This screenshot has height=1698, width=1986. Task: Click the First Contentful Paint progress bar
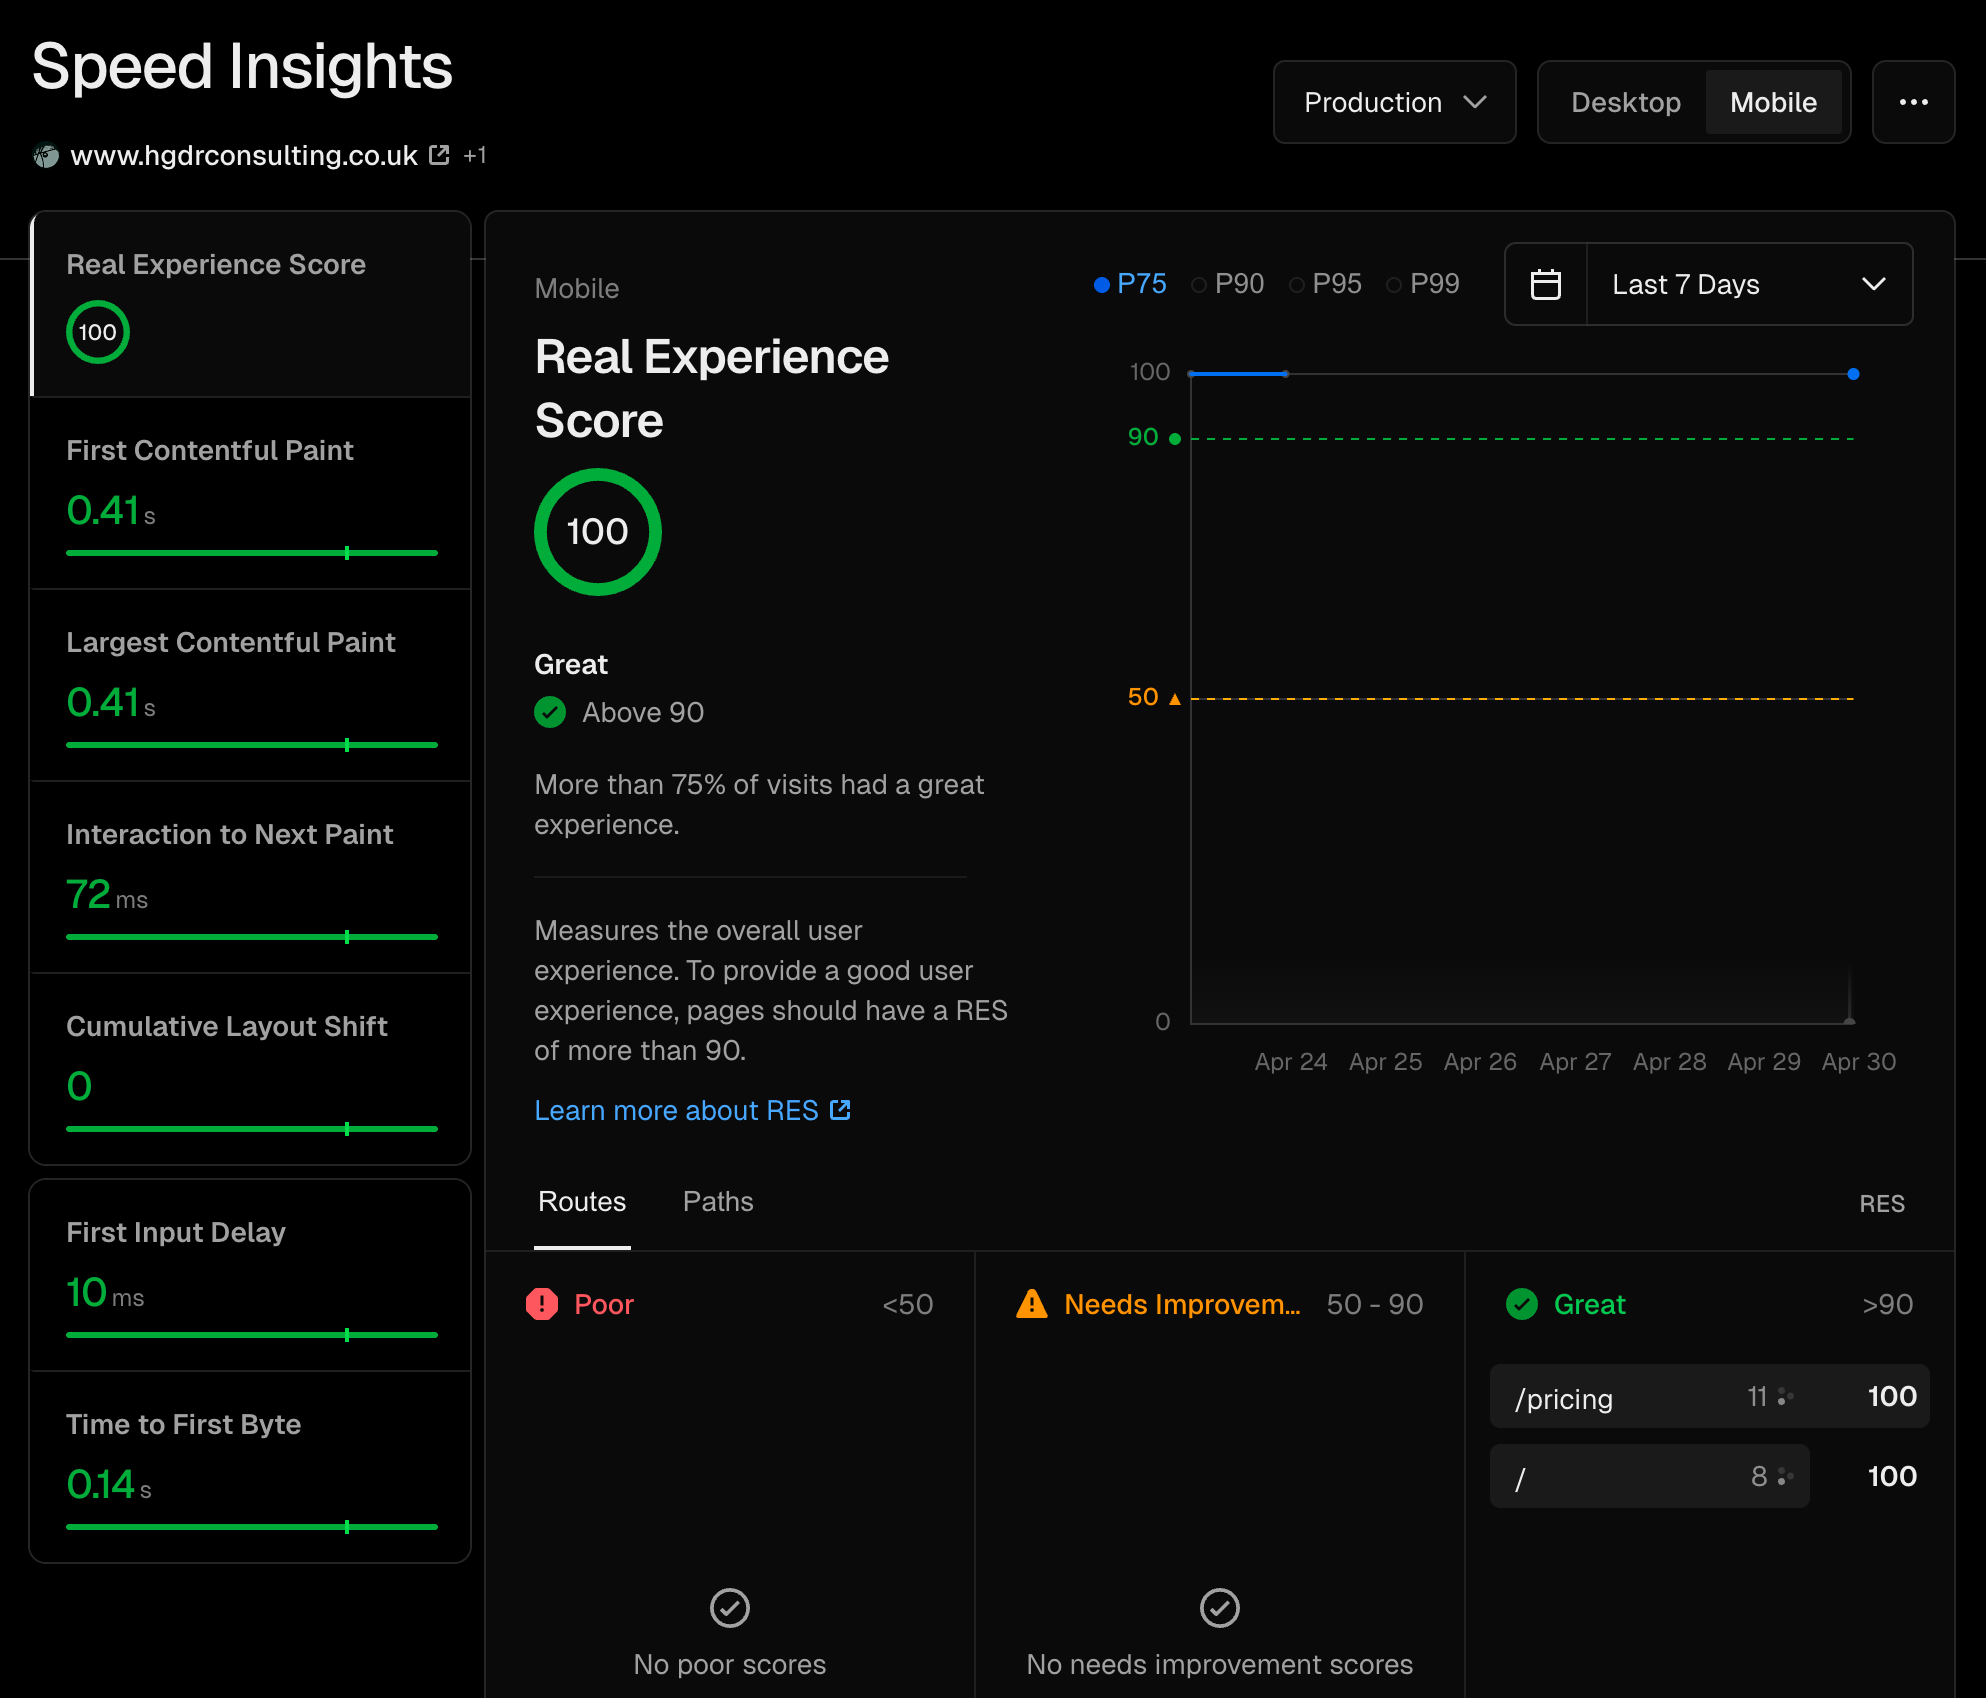251,553
